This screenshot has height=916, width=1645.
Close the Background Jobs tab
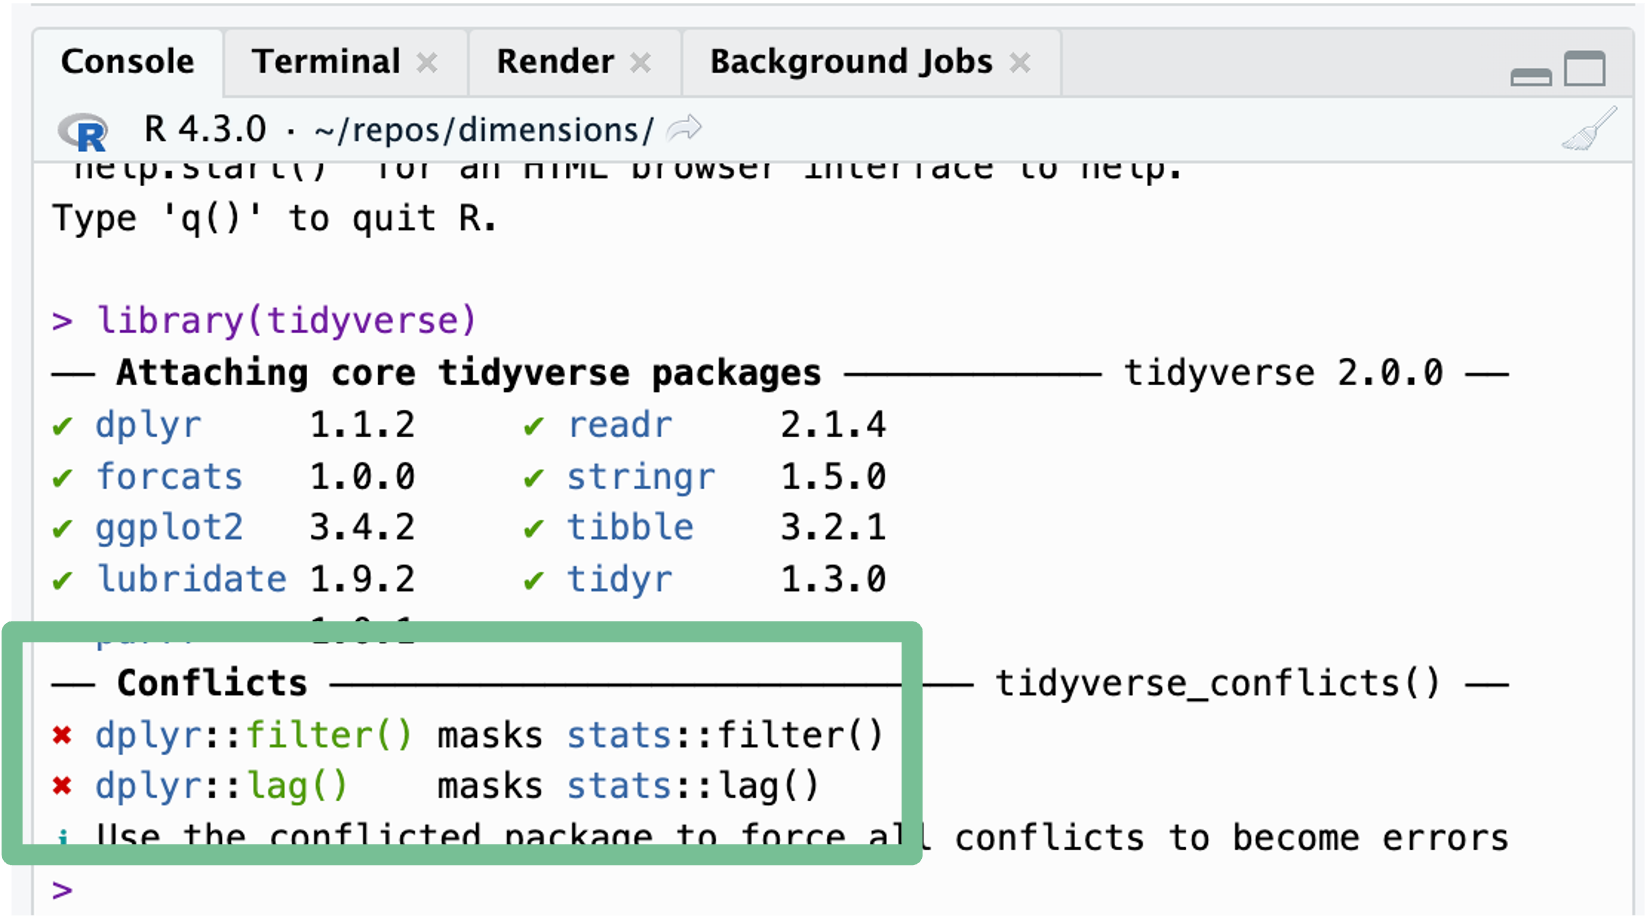point(1020,63)
